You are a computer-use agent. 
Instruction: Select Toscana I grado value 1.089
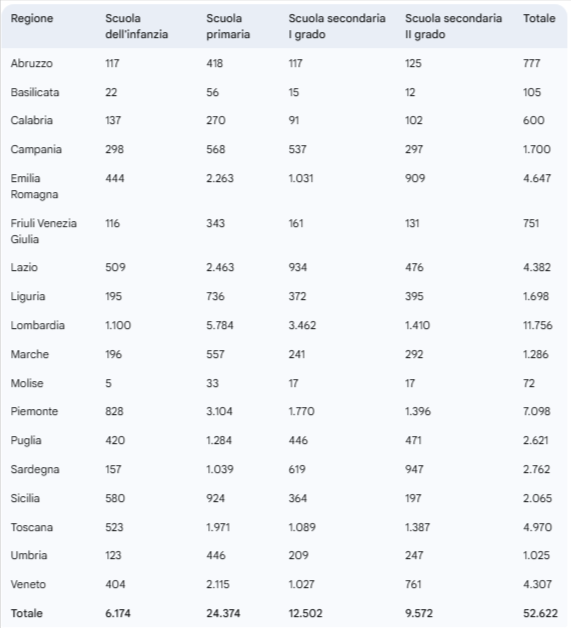302,527
